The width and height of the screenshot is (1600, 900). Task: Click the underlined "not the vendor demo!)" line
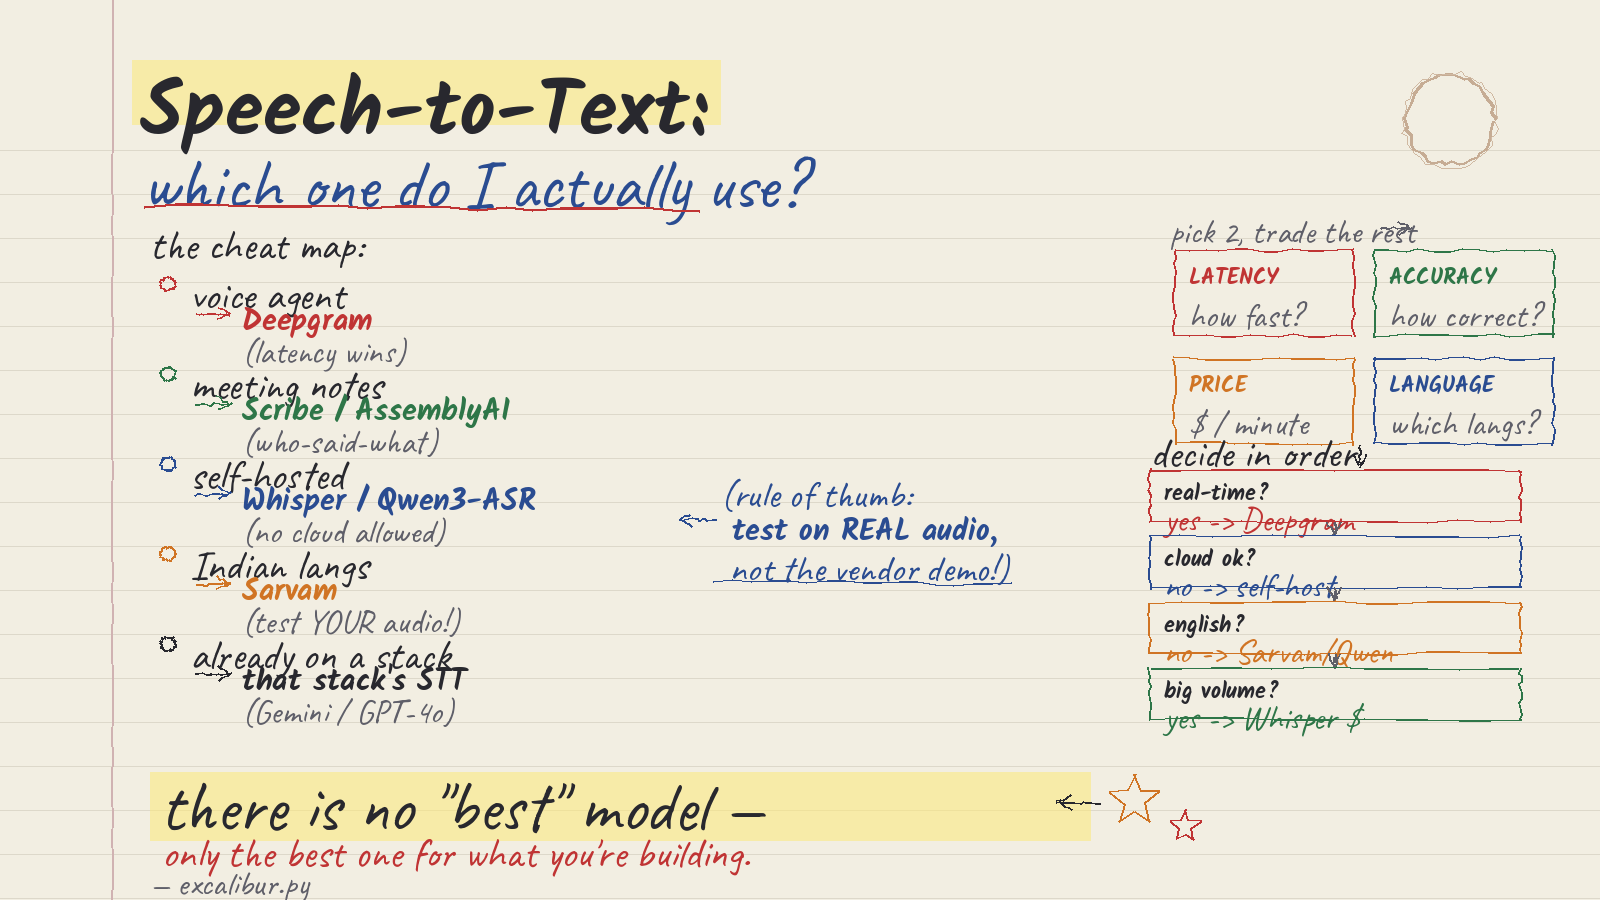coord(871,571)
